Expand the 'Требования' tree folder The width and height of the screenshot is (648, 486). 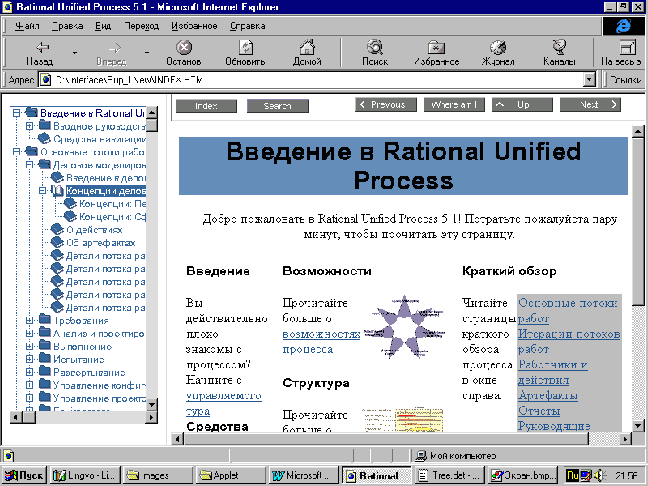coord(29,320)
